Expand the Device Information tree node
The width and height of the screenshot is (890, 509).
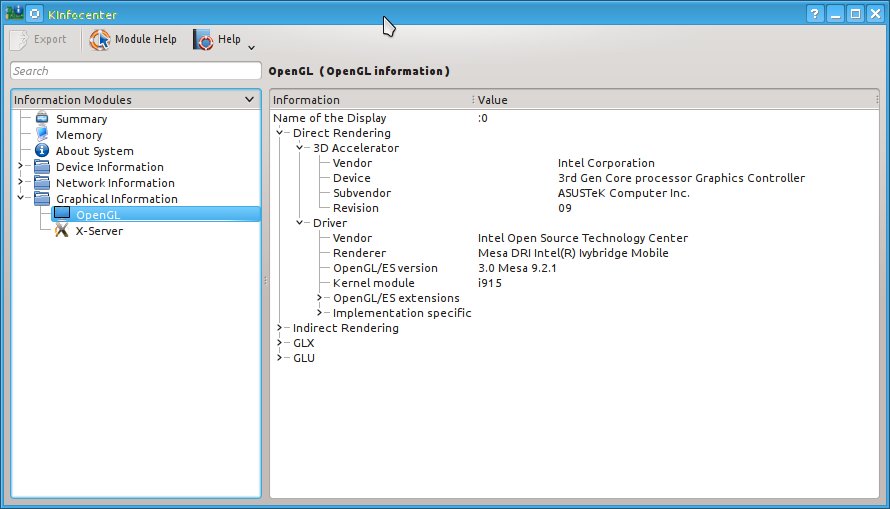[20, 167]
